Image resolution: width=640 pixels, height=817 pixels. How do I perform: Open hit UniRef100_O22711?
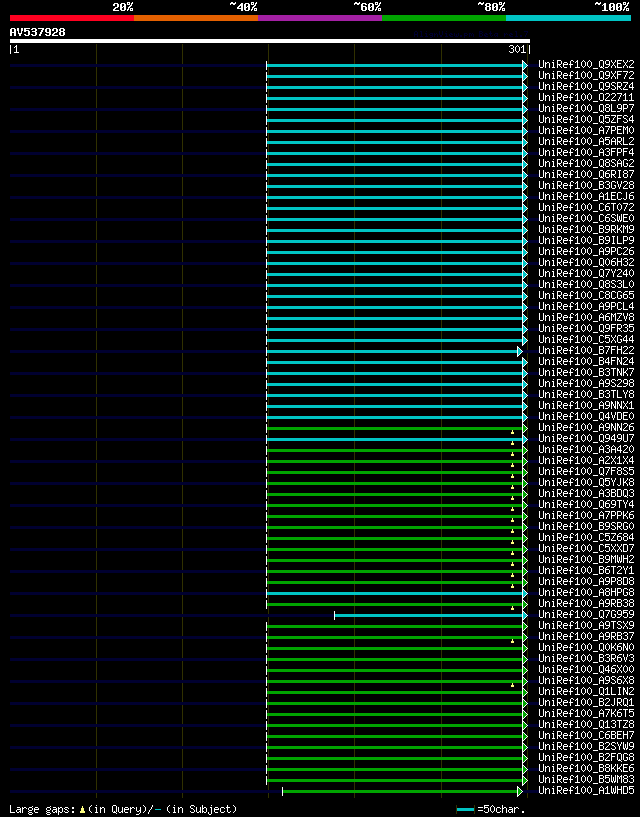point(586,97)
